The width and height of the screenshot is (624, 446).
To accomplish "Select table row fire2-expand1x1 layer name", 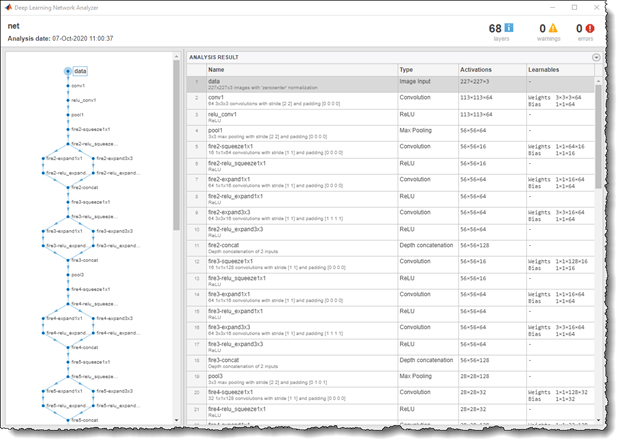I will pyautogui.click(x=229, y=179).
